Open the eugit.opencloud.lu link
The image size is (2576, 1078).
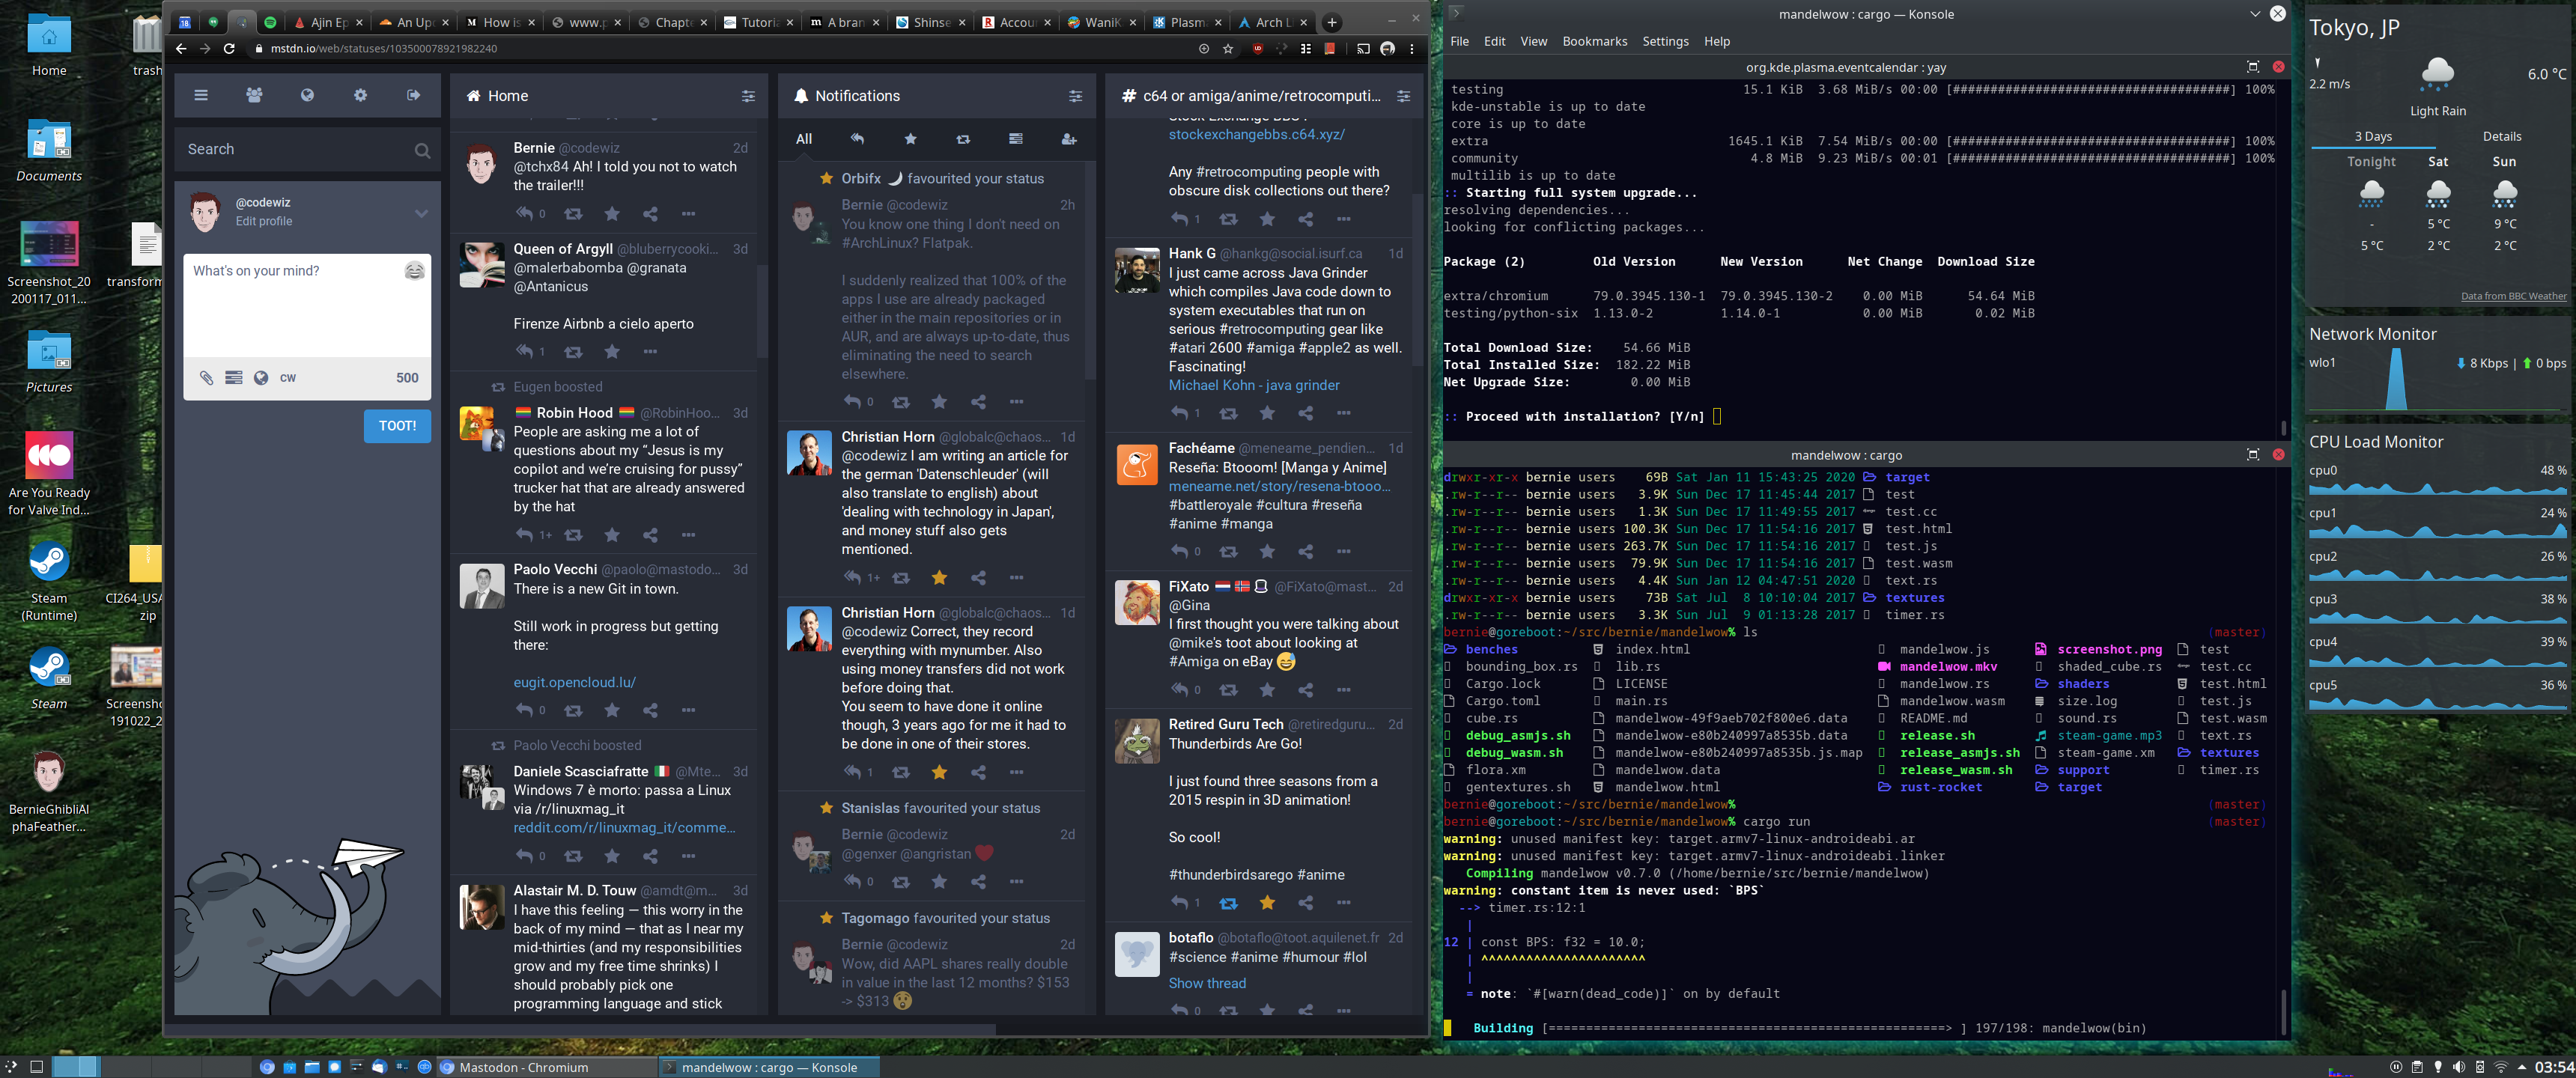point(574,682)
